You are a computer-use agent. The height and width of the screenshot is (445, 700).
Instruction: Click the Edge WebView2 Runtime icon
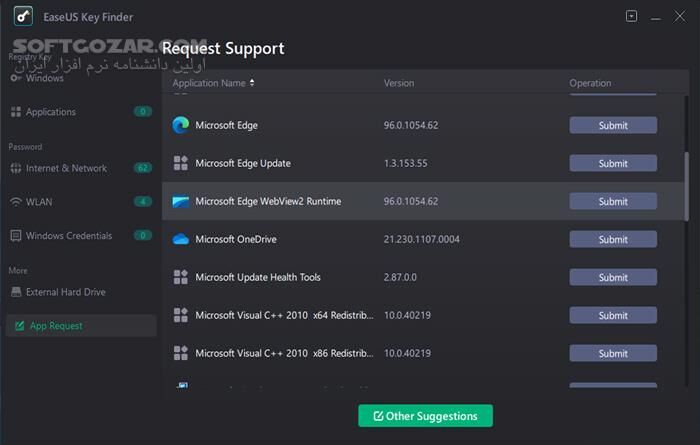[x=181, y=201]
